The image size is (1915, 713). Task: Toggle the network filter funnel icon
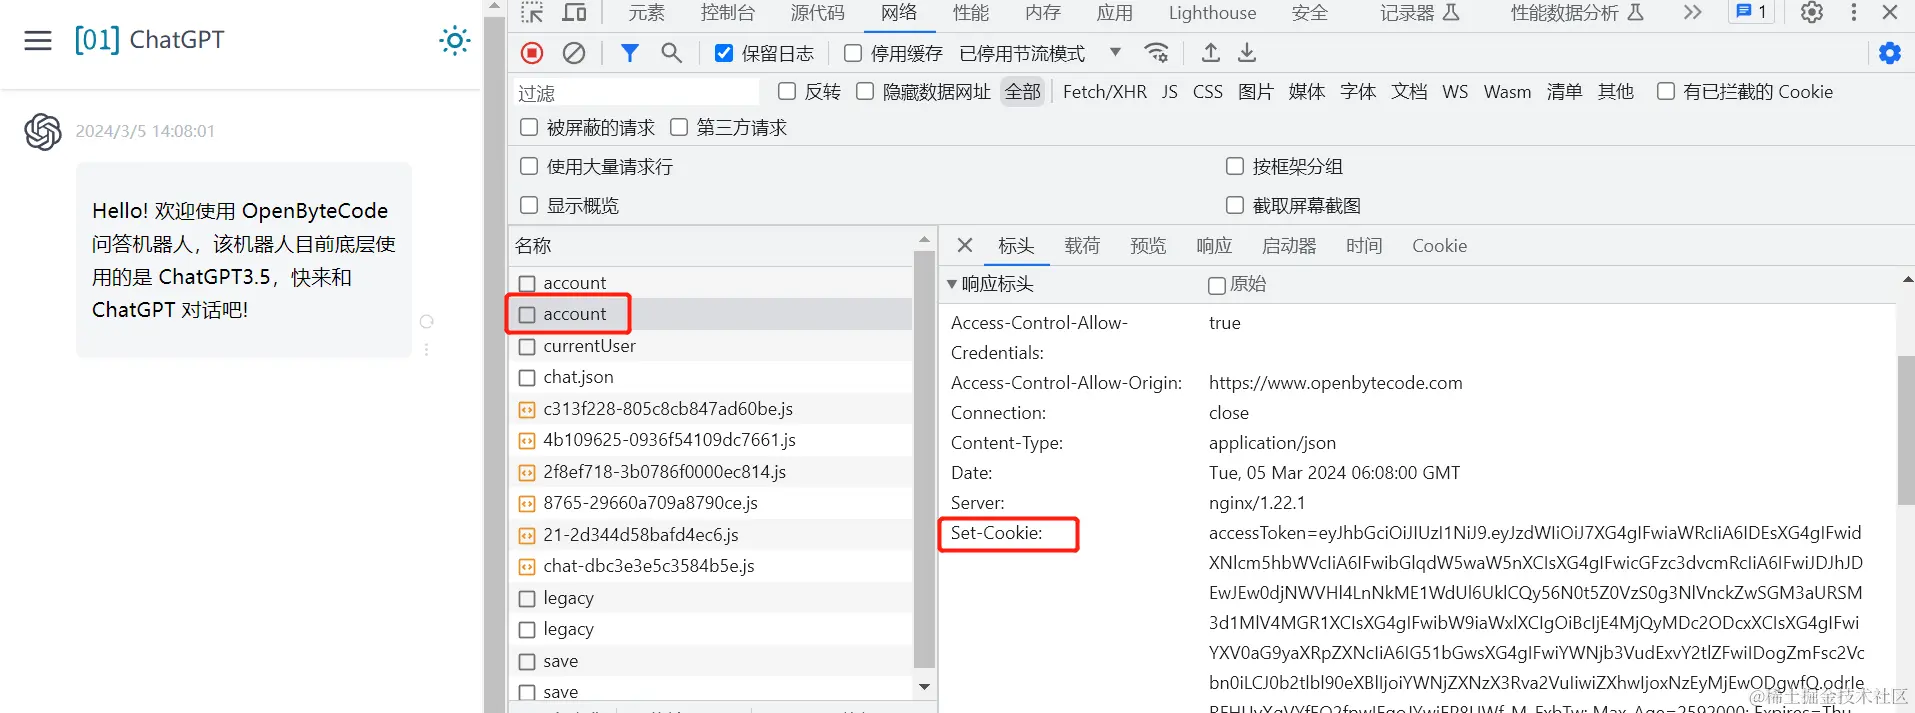pyautogui.click(x=630, y=53)
